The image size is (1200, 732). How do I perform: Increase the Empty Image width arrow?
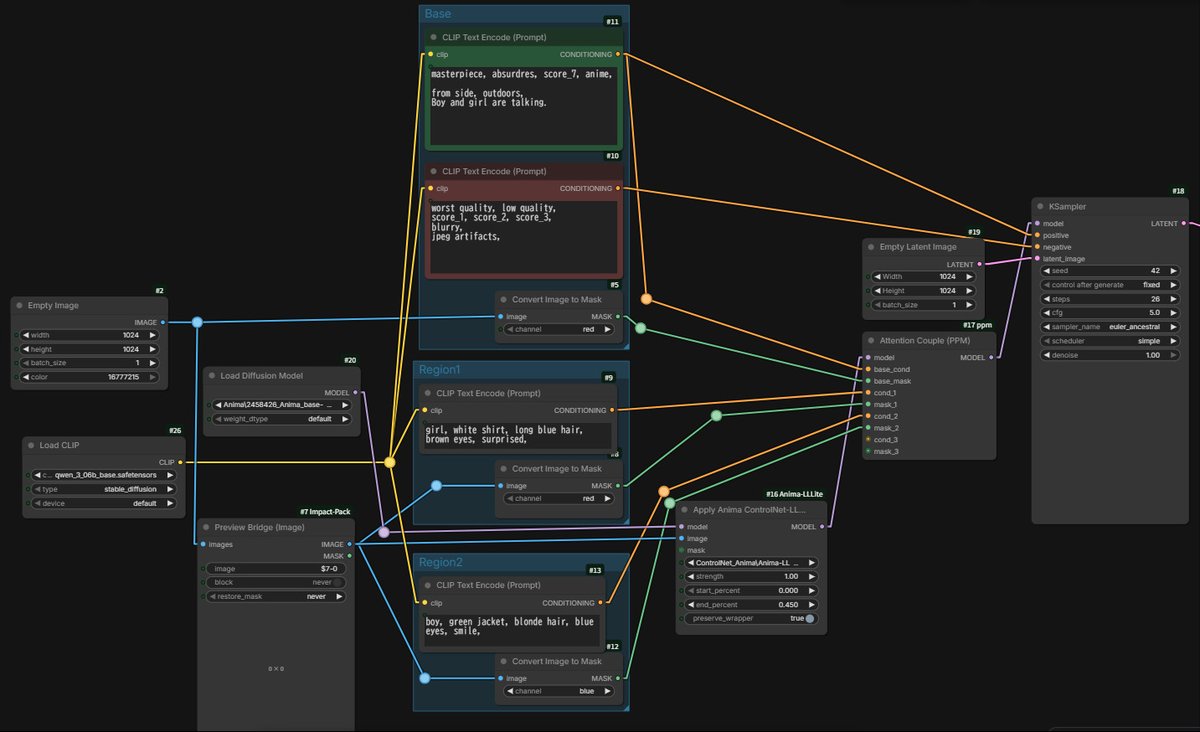coord(153,335)
